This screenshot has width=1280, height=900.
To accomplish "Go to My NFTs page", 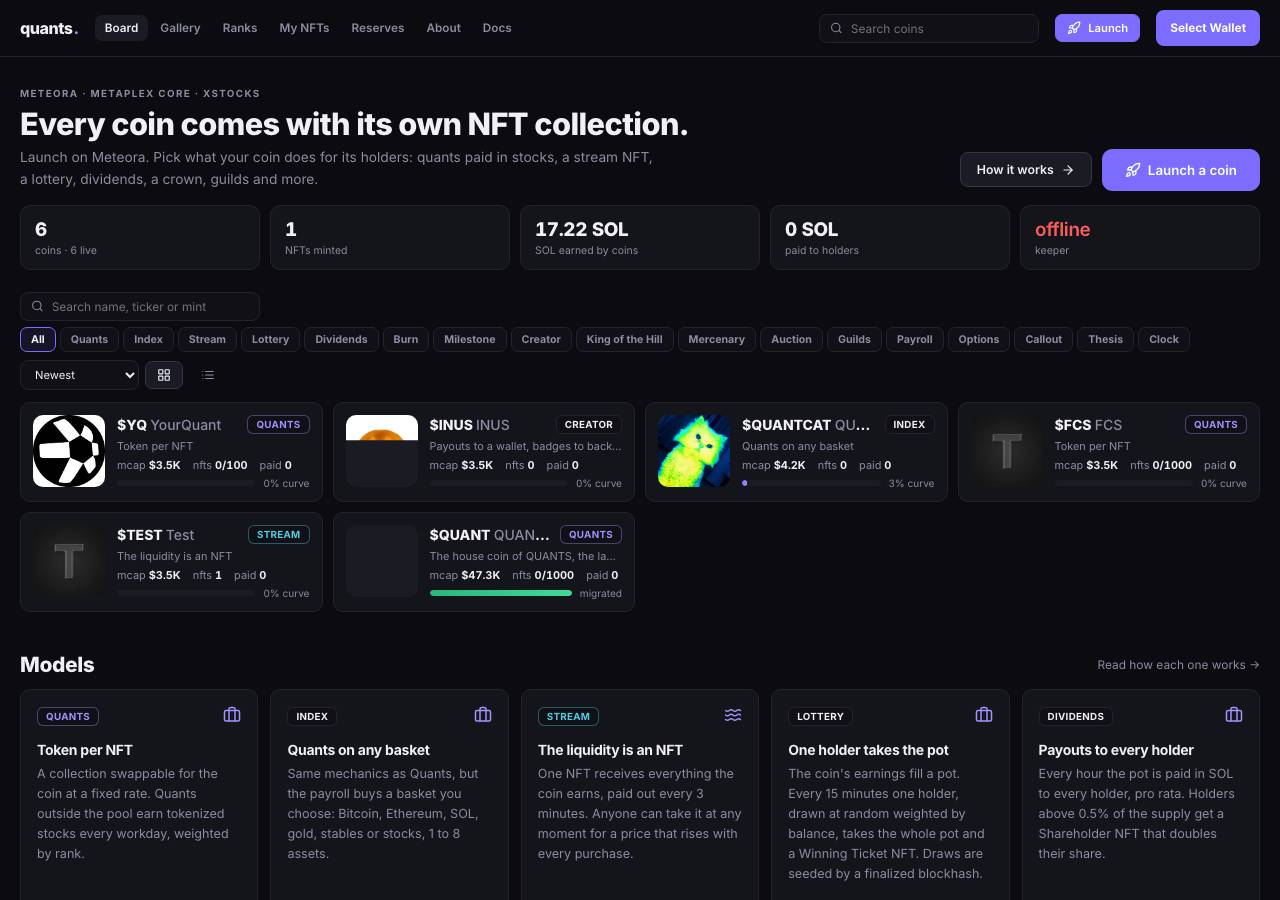I will pos(304,28).
